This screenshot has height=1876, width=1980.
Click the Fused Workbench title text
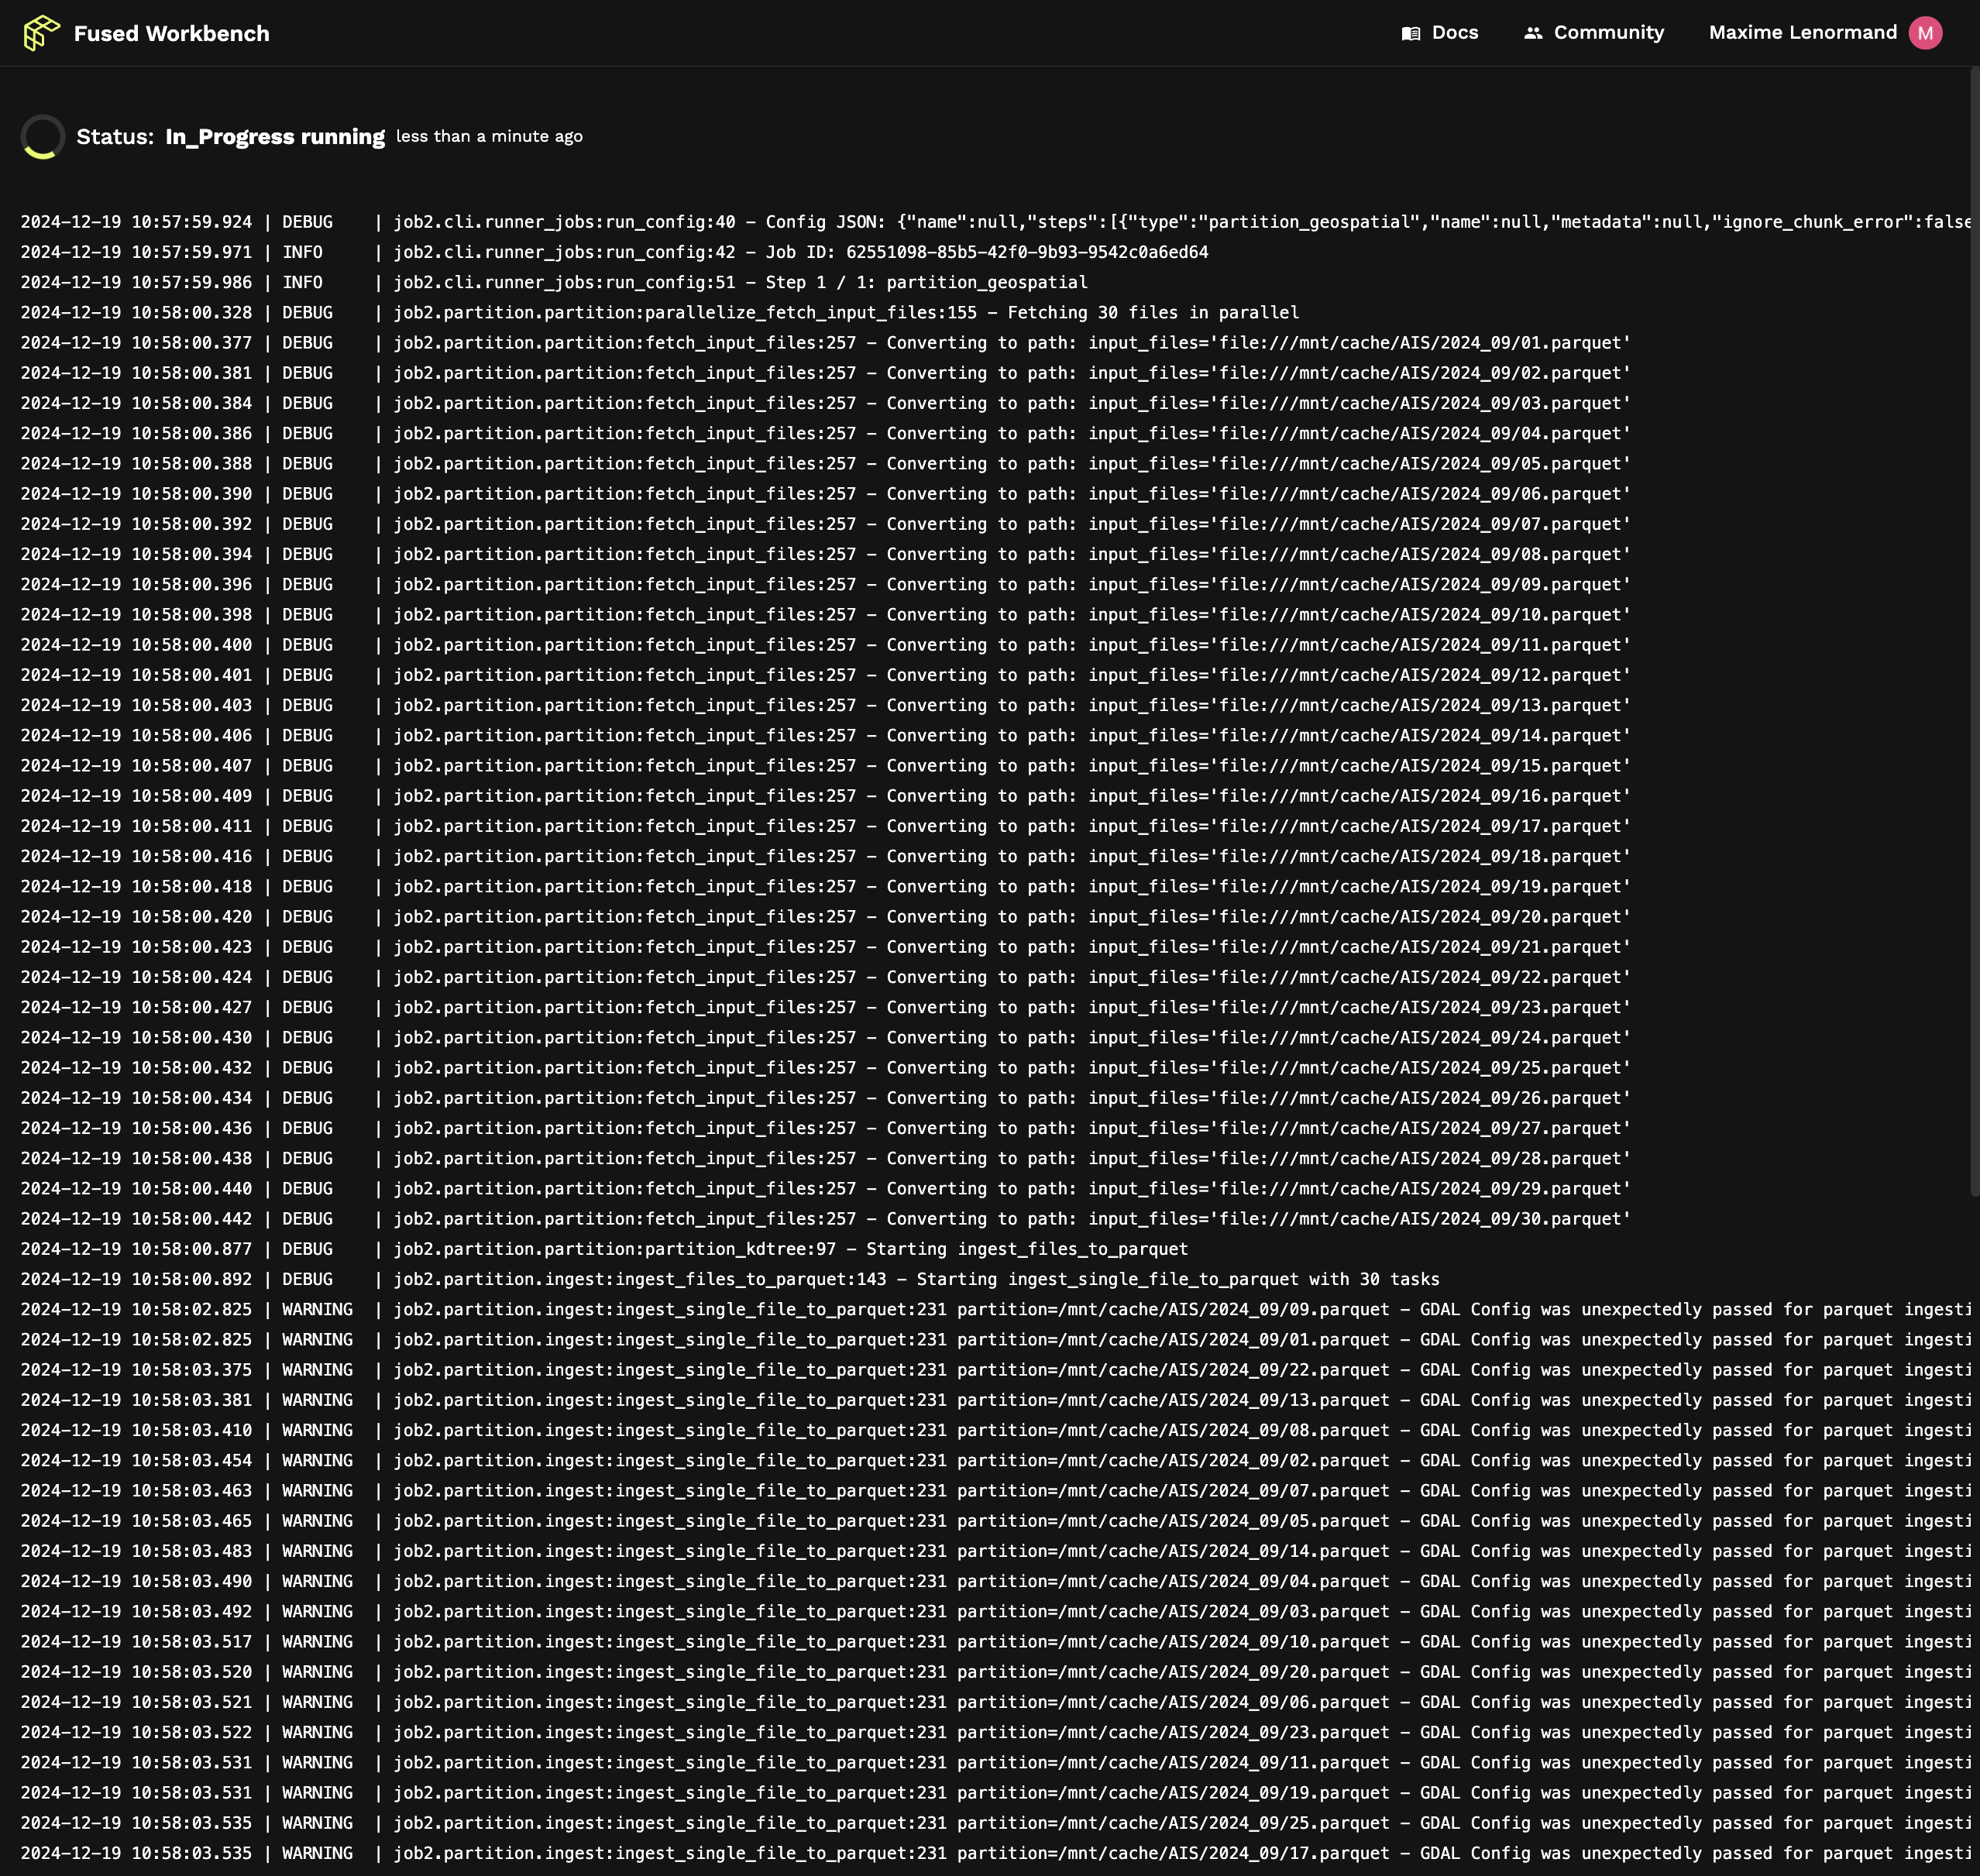coord(172,32)
